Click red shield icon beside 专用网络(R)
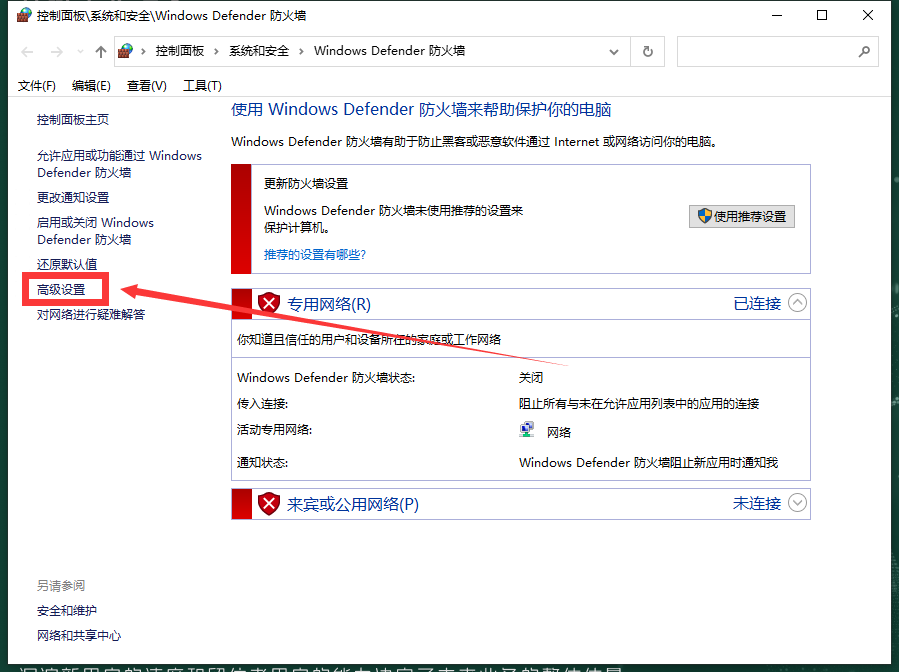This screenshot has height=672, width=899. 268,303
